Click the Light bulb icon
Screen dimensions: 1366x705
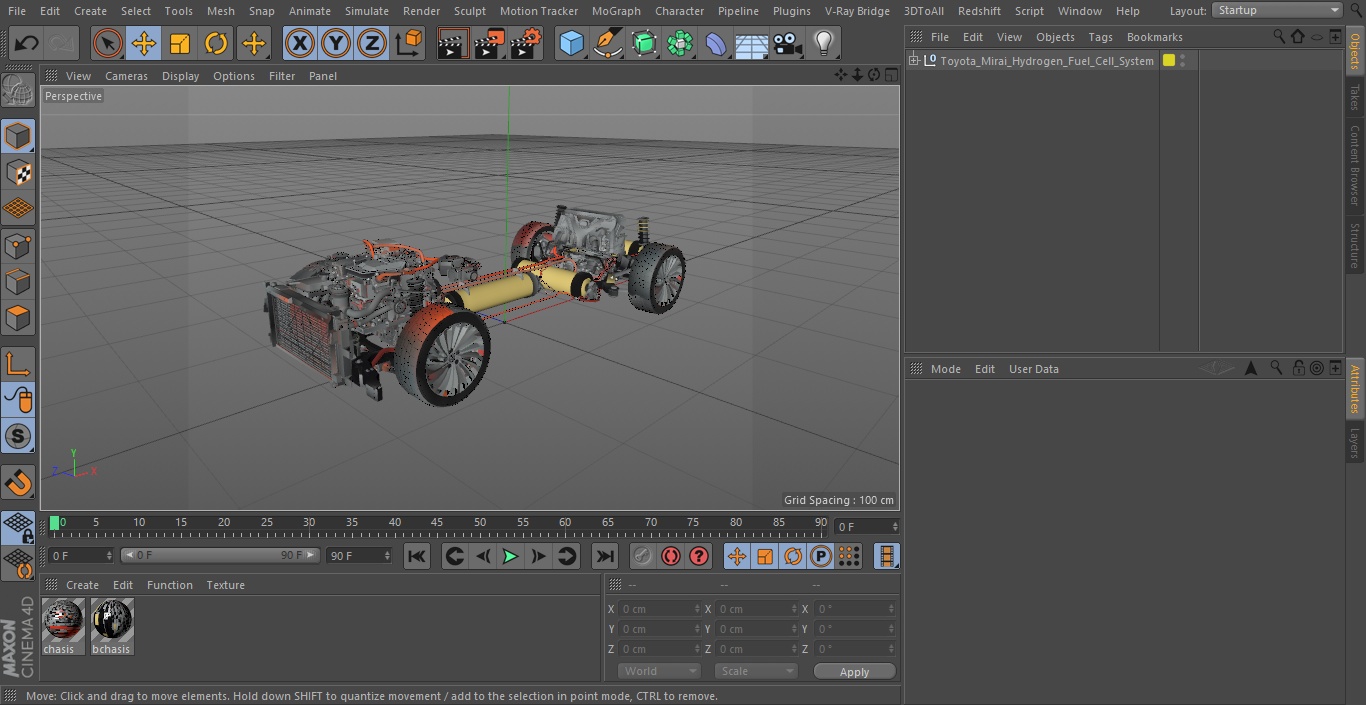[x=823, y=43]
